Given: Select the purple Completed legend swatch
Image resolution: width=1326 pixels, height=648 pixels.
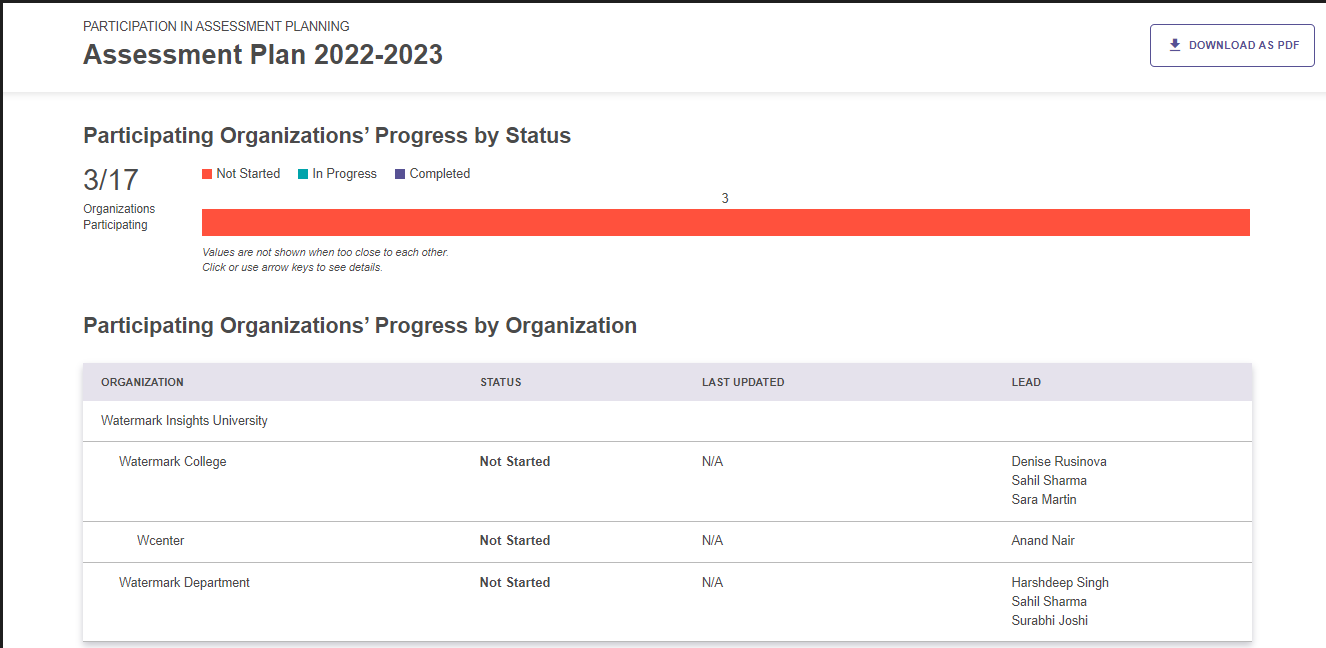Looking at the screenshot, I should click(400, 174).
